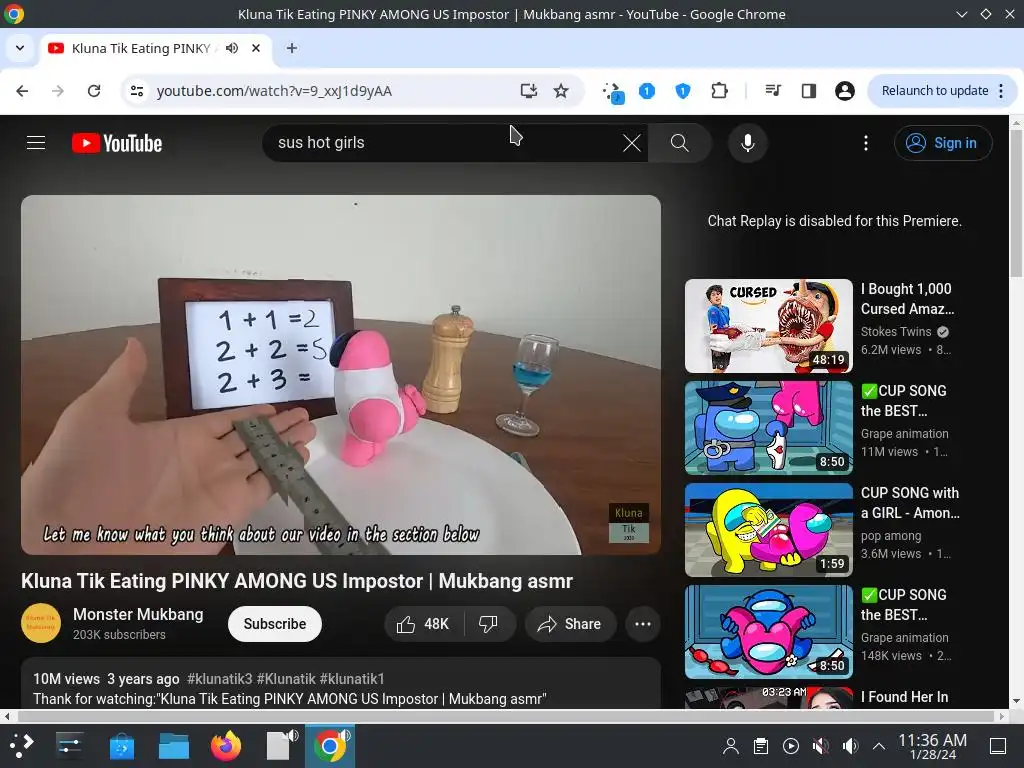
Task: Toggle Chrome's side panel
Action: pyautogui.click(x=808, y=91)
